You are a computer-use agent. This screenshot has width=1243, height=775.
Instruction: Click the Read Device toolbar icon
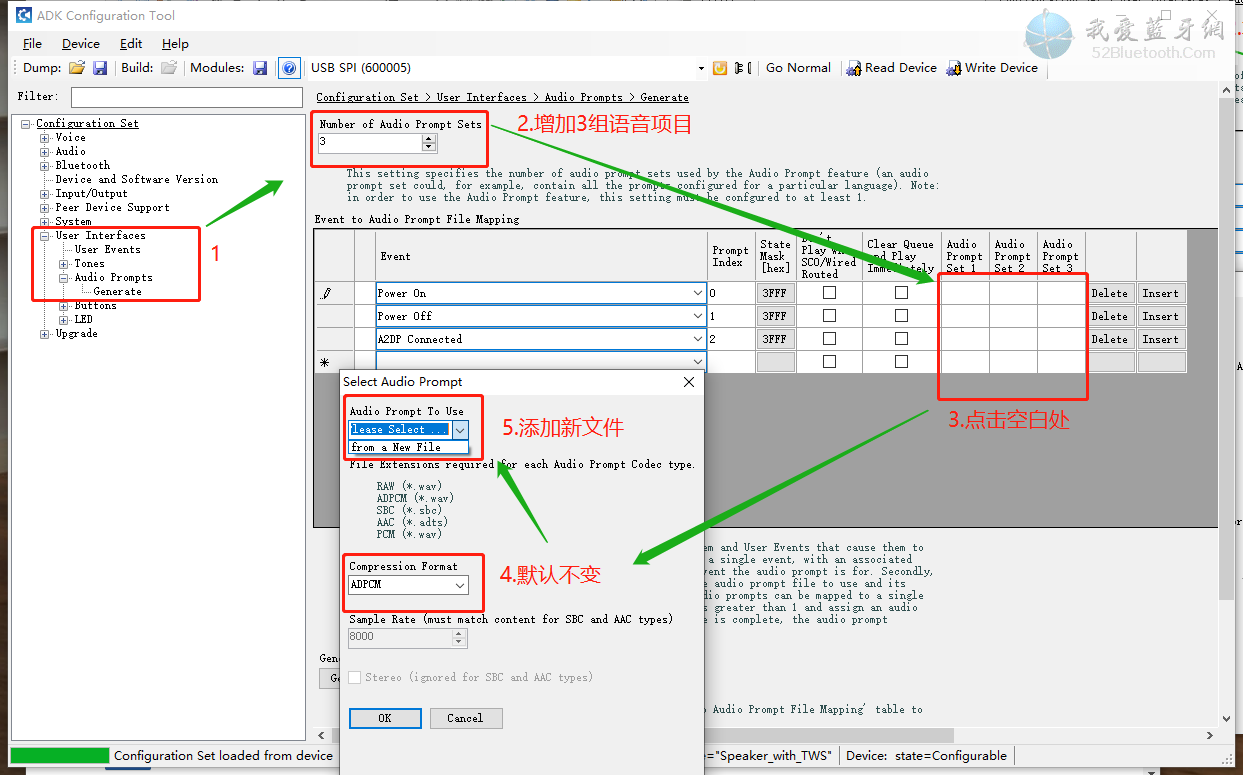854,68
